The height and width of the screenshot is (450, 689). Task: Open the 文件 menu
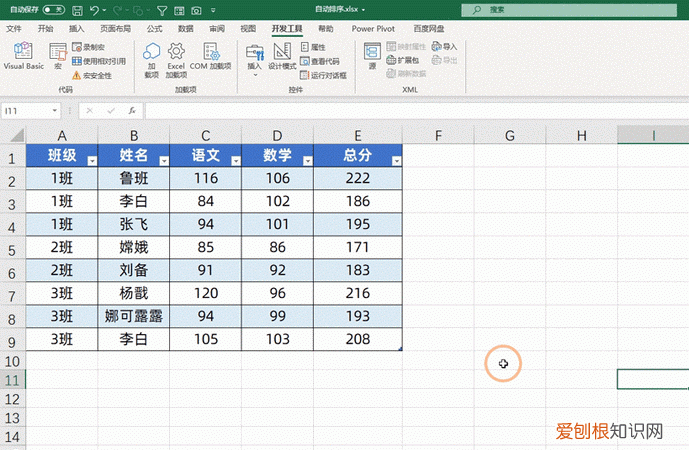pos(14,29)
